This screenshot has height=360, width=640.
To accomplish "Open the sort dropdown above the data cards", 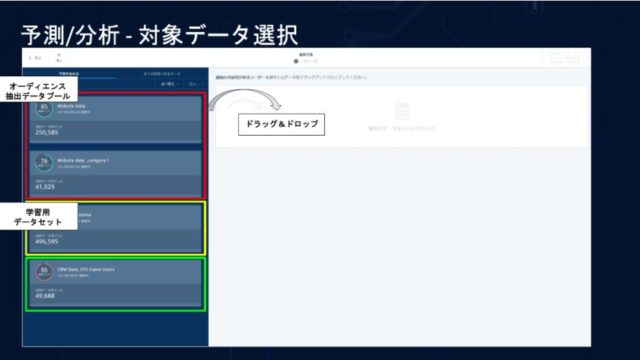I will tap(170, 84).
